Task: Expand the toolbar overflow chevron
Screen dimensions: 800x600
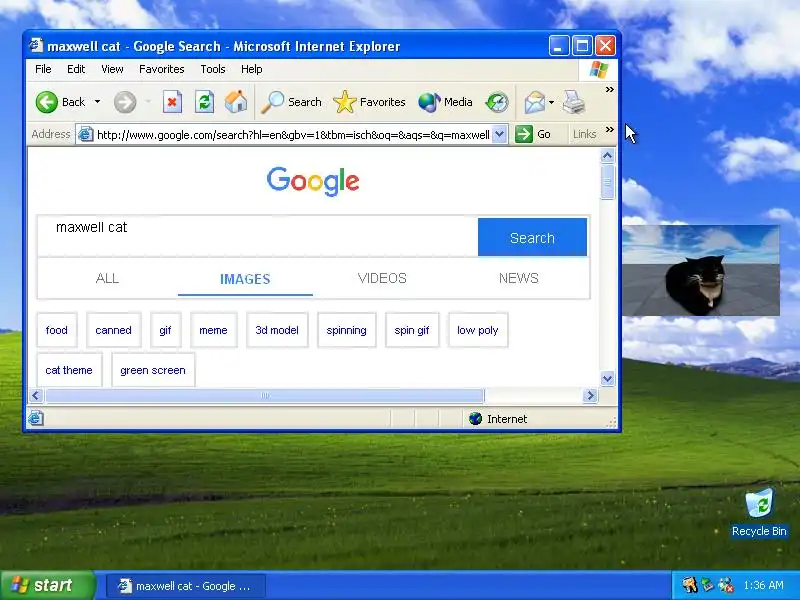Action: pyautogui.click(x=609, y=90)
